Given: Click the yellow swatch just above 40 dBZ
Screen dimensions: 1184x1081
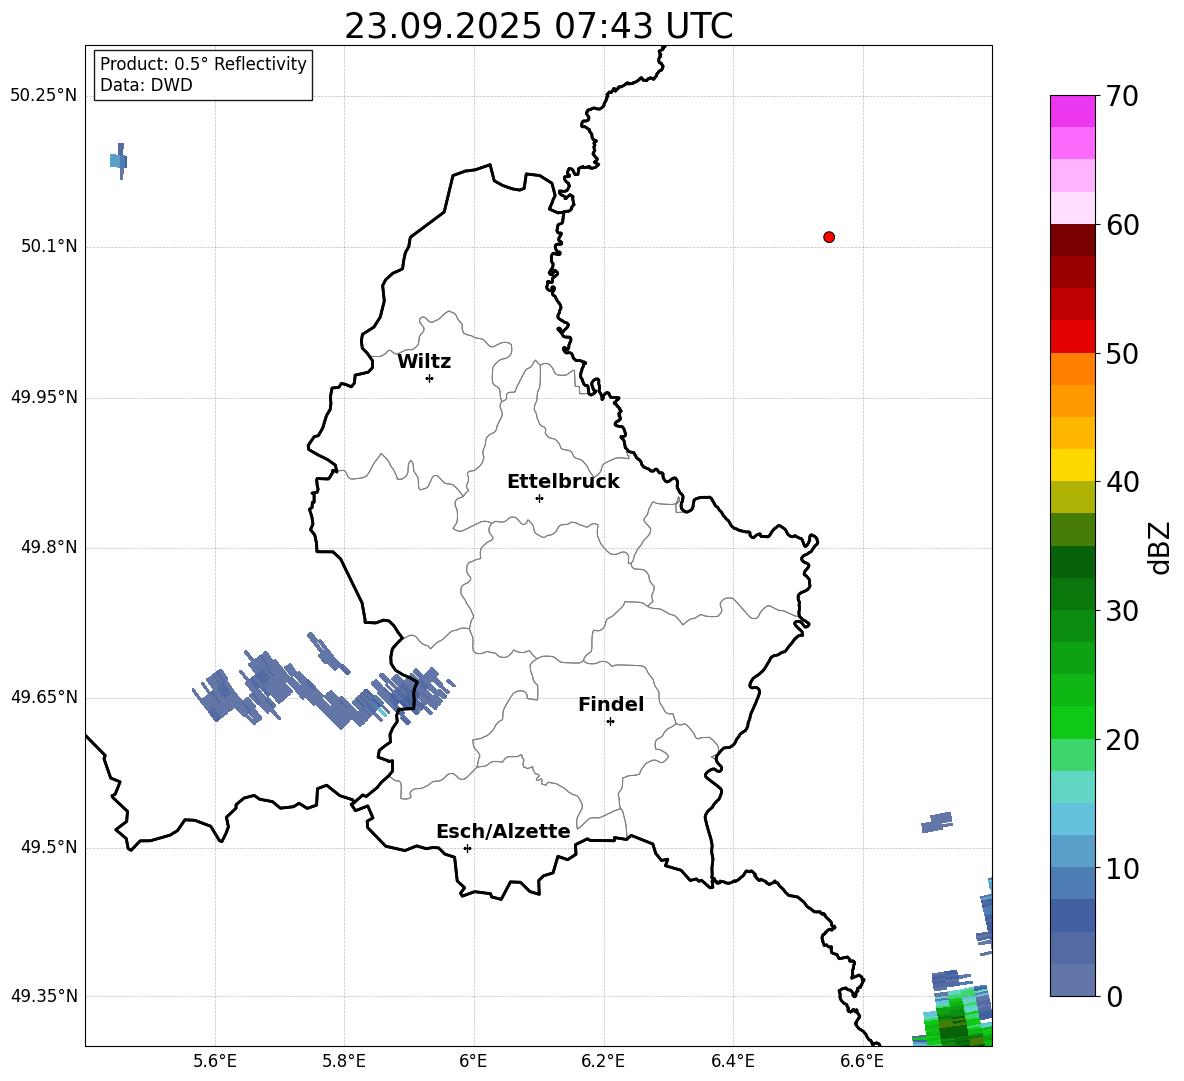Looking at the screenshot, I should (1072, 465).
